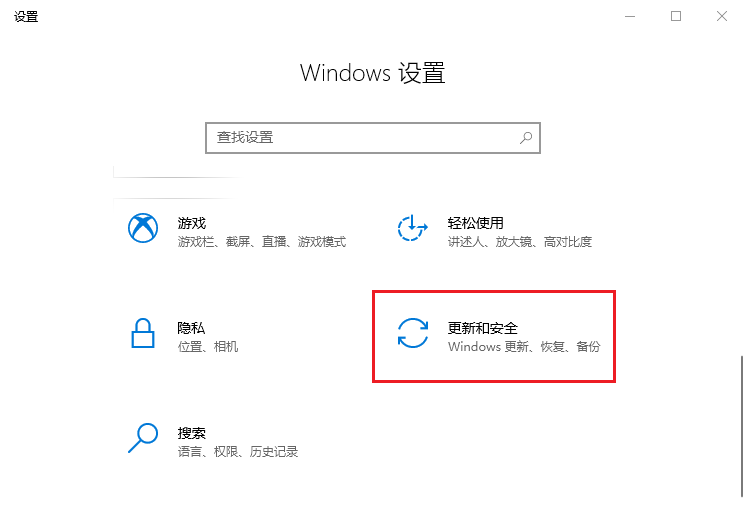
Task: Open the 轻松使用 settings title
Action: tap(476, 223)
